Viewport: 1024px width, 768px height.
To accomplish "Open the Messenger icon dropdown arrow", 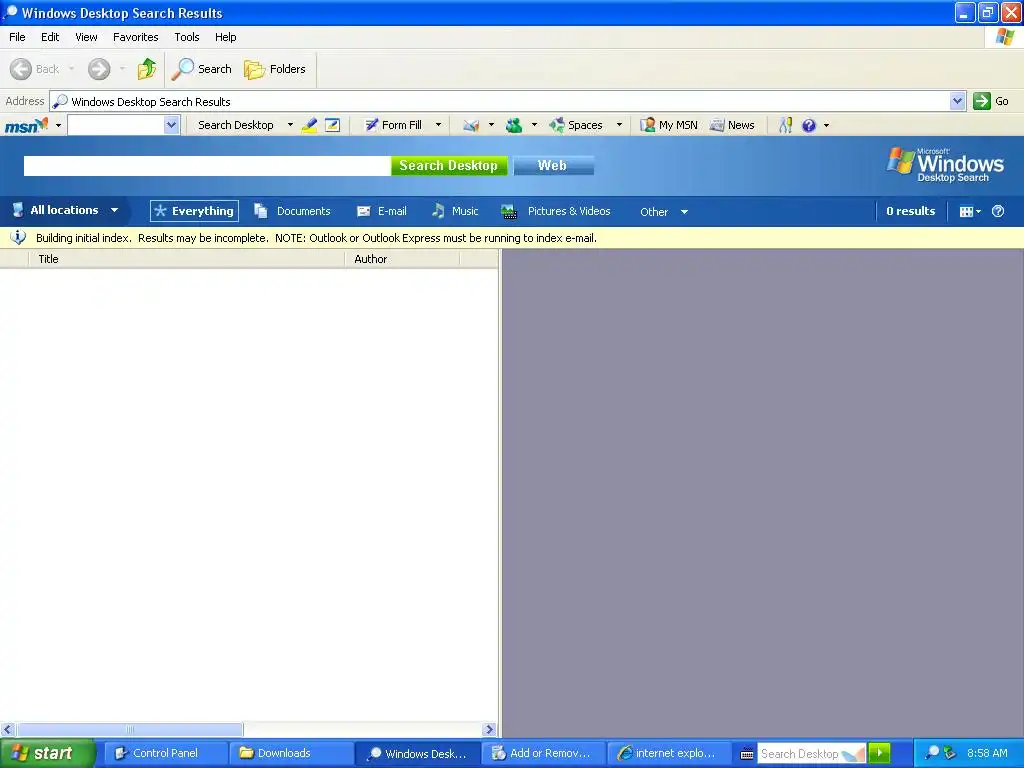I will point(534,125).
